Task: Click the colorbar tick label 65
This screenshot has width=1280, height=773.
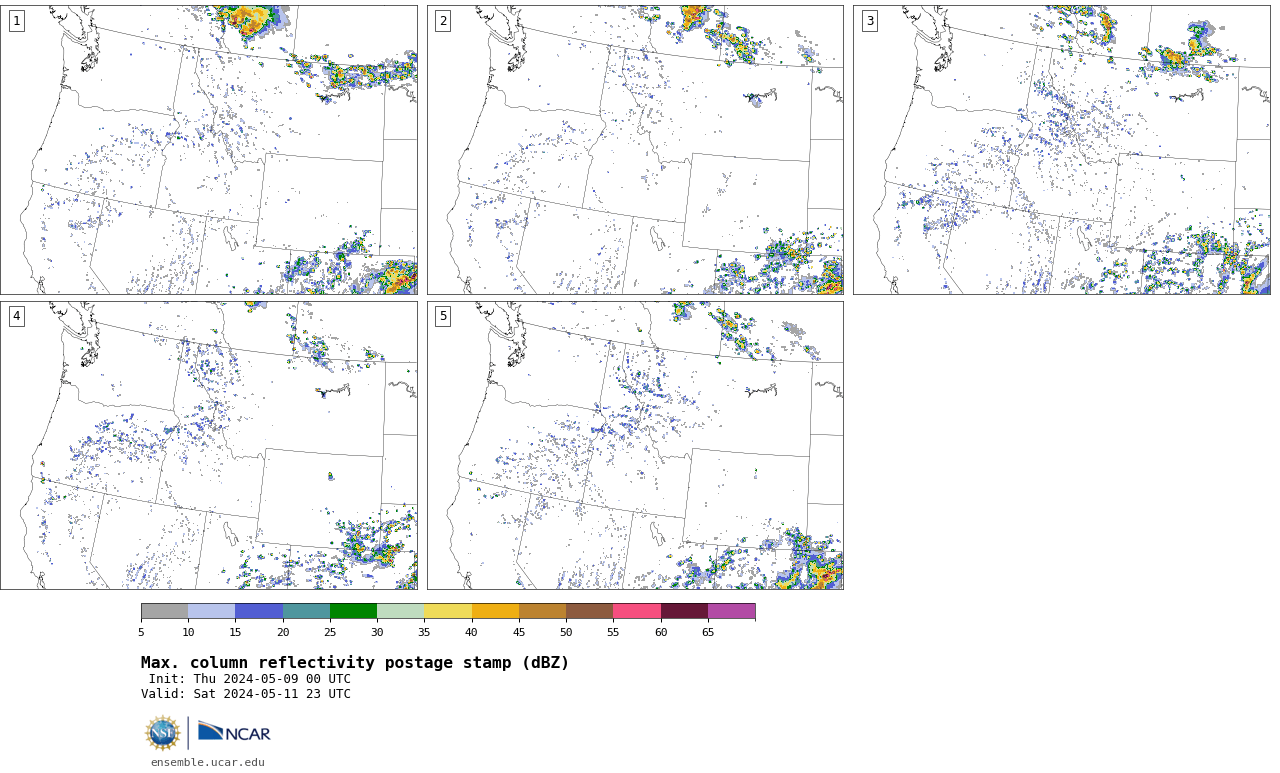Action: point(708,632)
